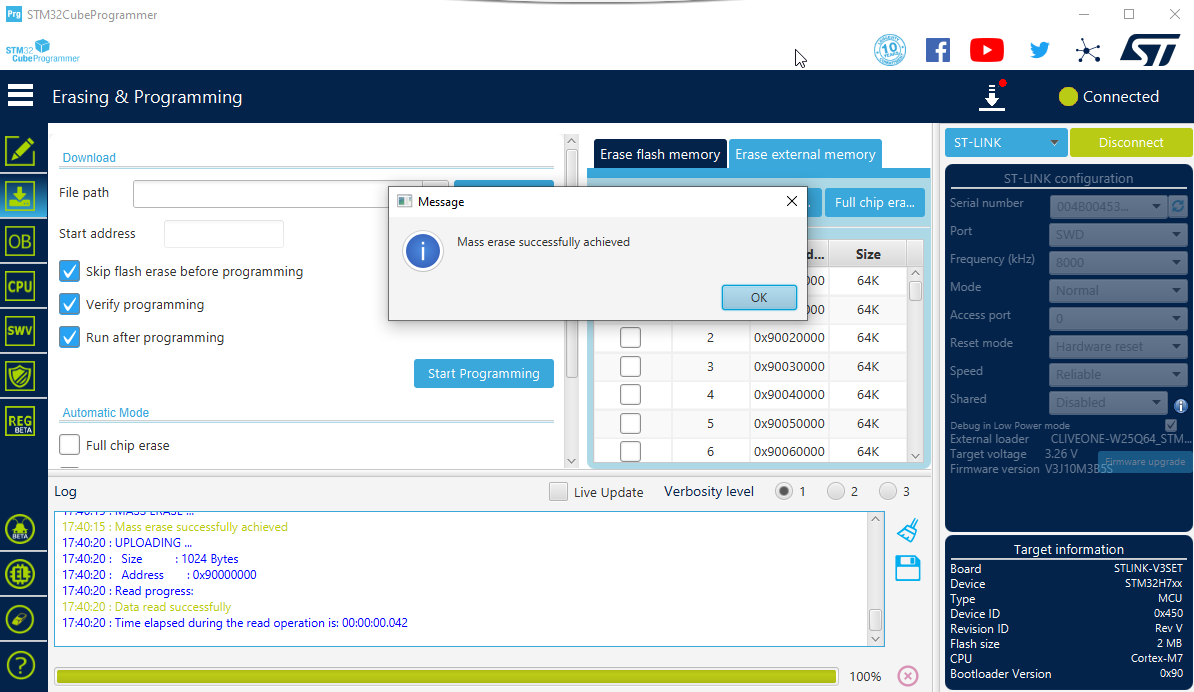Click the Disconnect button
Screen dimensions: 1194x692
(x=1130, y=142)
